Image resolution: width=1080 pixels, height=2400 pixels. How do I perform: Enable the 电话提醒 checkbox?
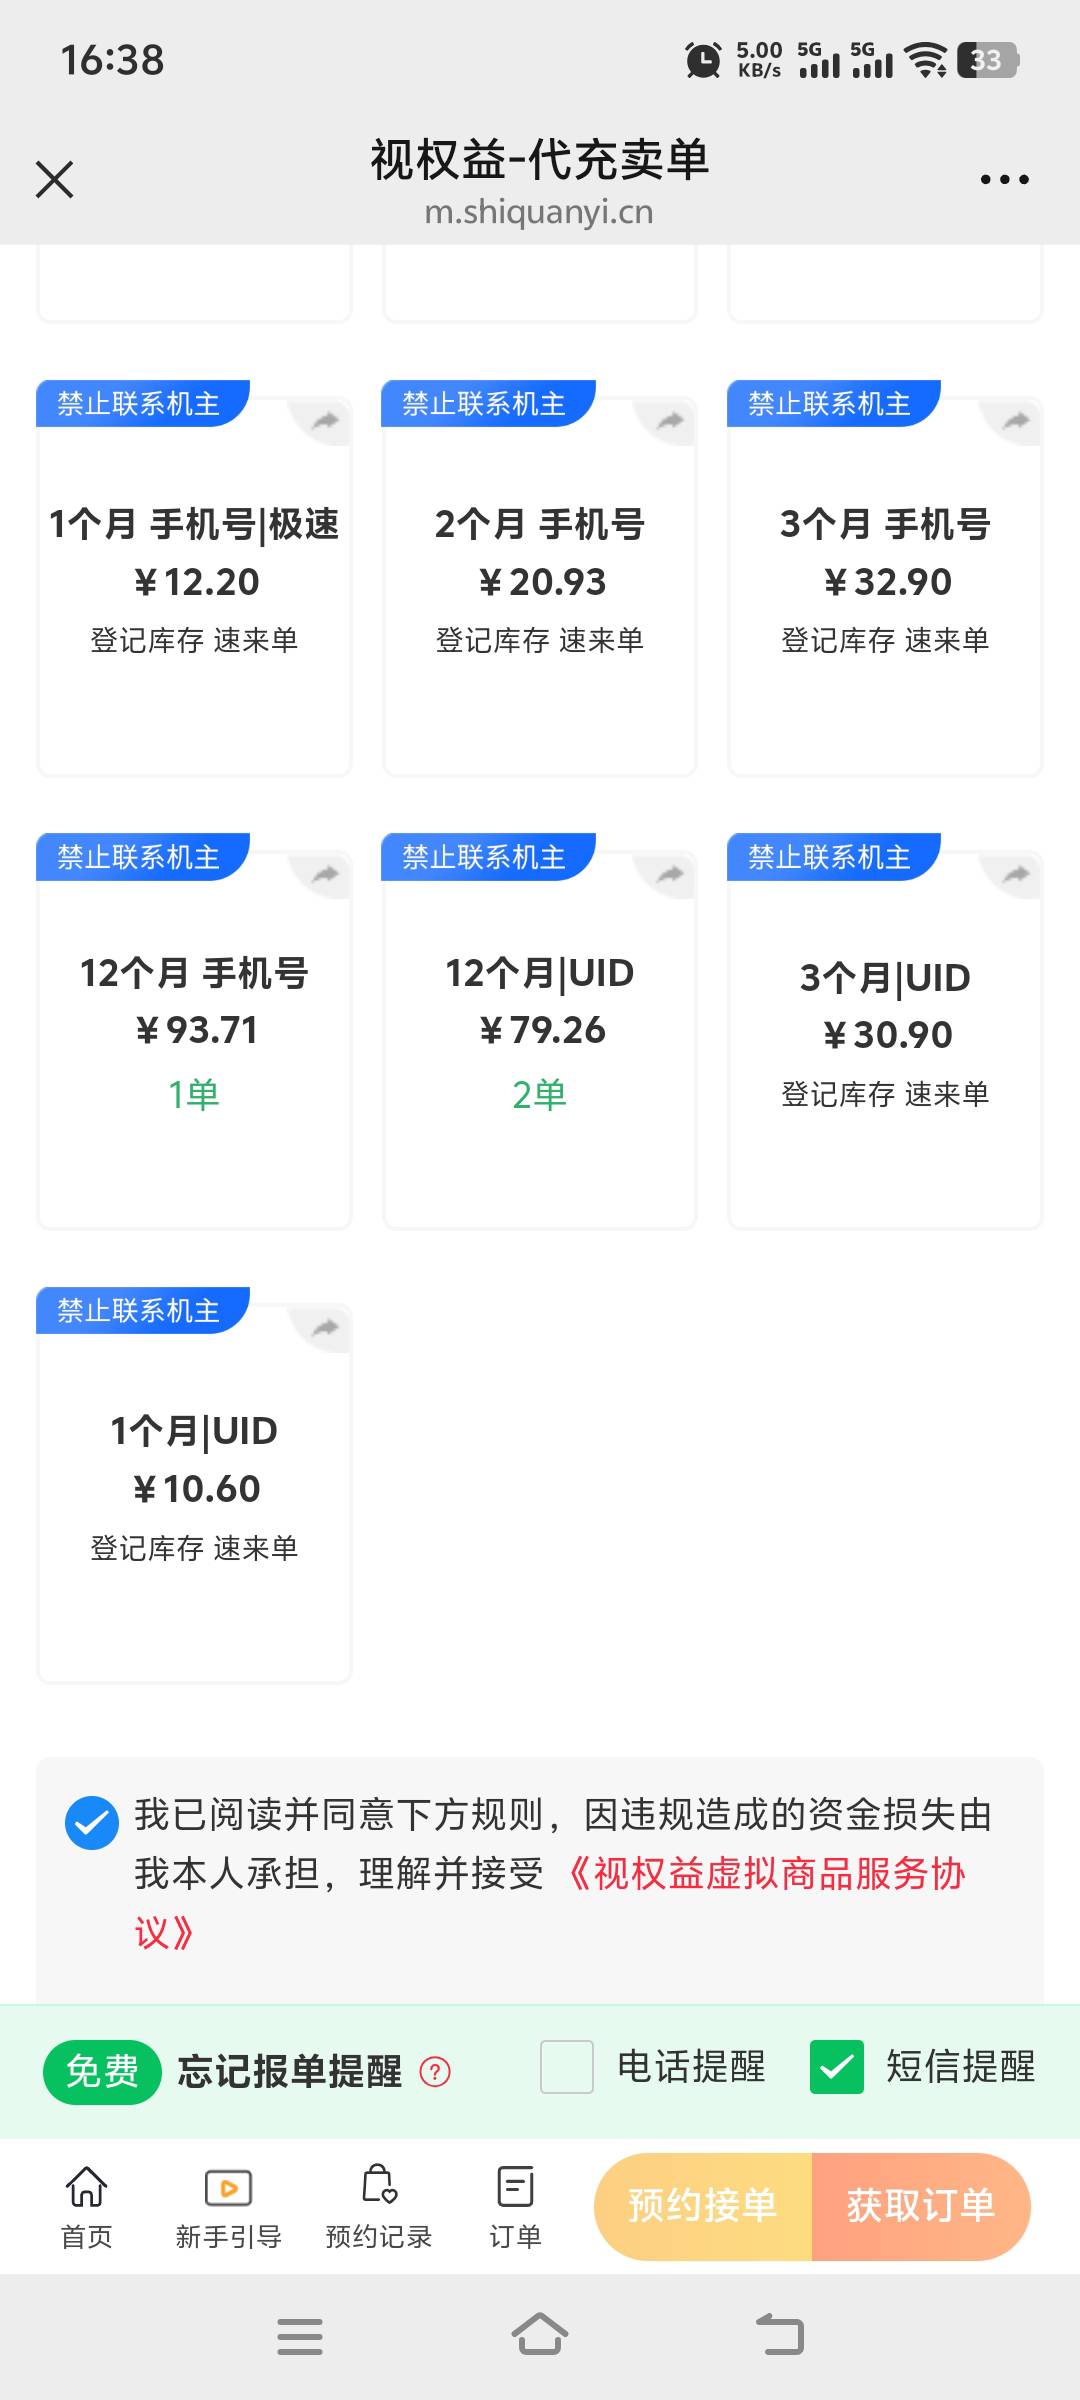click(567, 2067)
